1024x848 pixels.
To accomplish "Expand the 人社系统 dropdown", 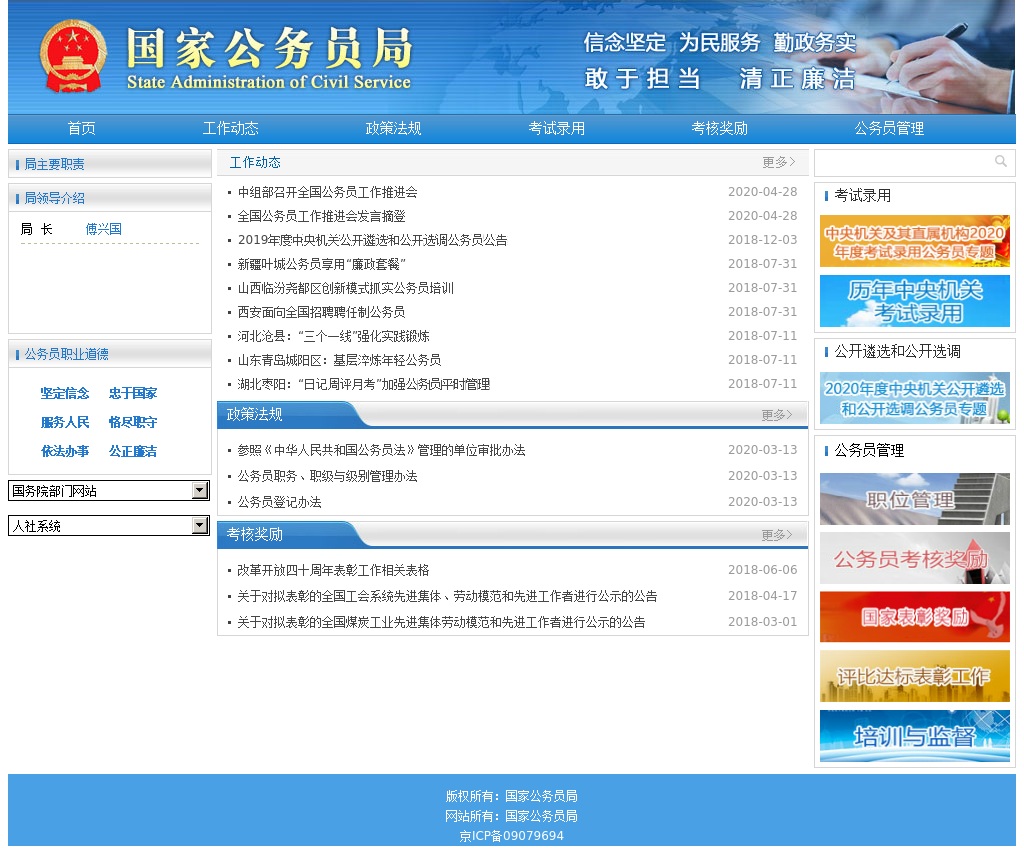I will 200,525.
